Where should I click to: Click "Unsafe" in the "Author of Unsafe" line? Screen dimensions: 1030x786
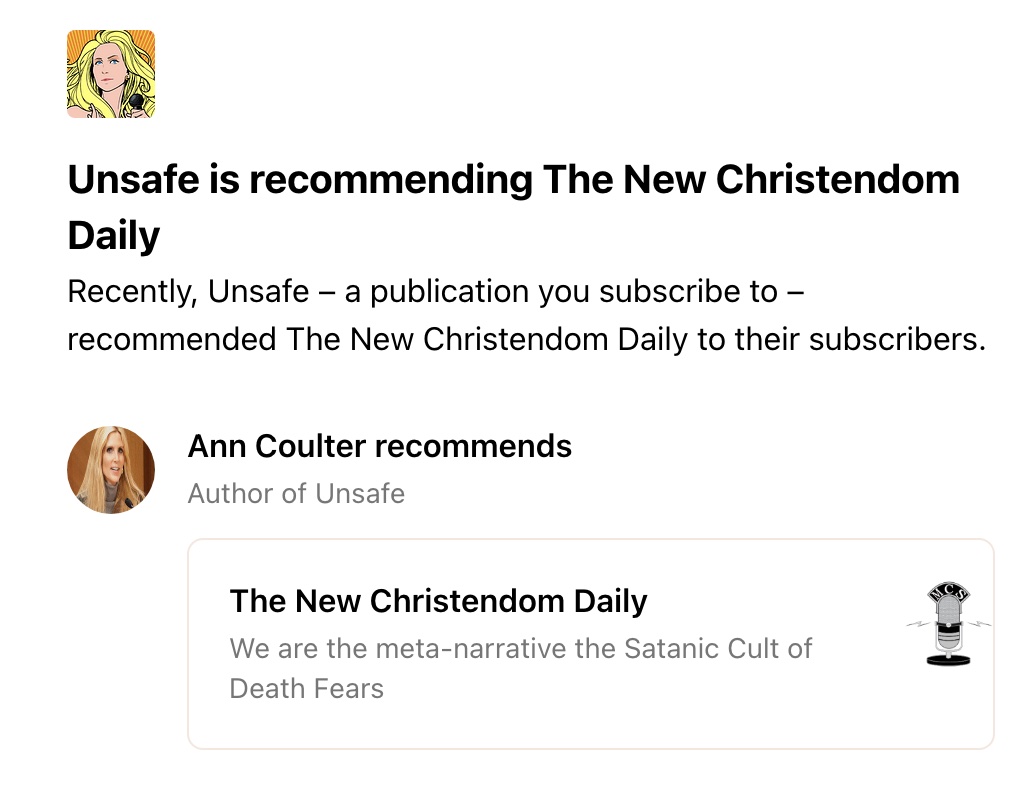[360, 493]
